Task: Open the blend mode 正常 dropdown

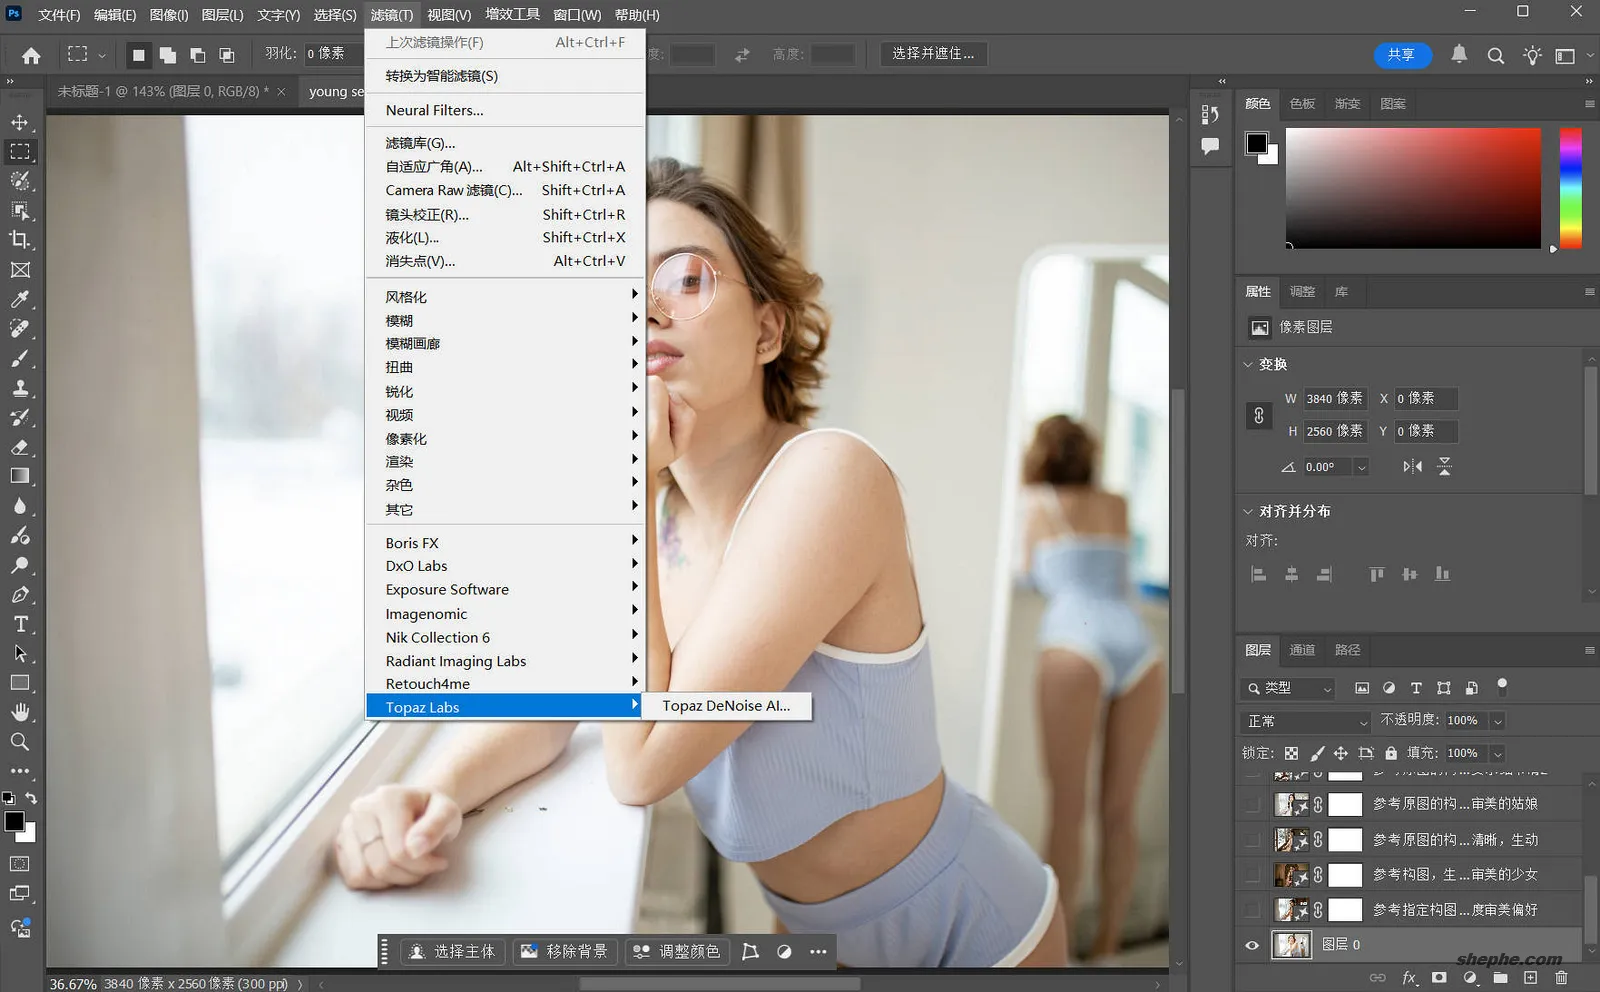Action: pos(1305,721)
